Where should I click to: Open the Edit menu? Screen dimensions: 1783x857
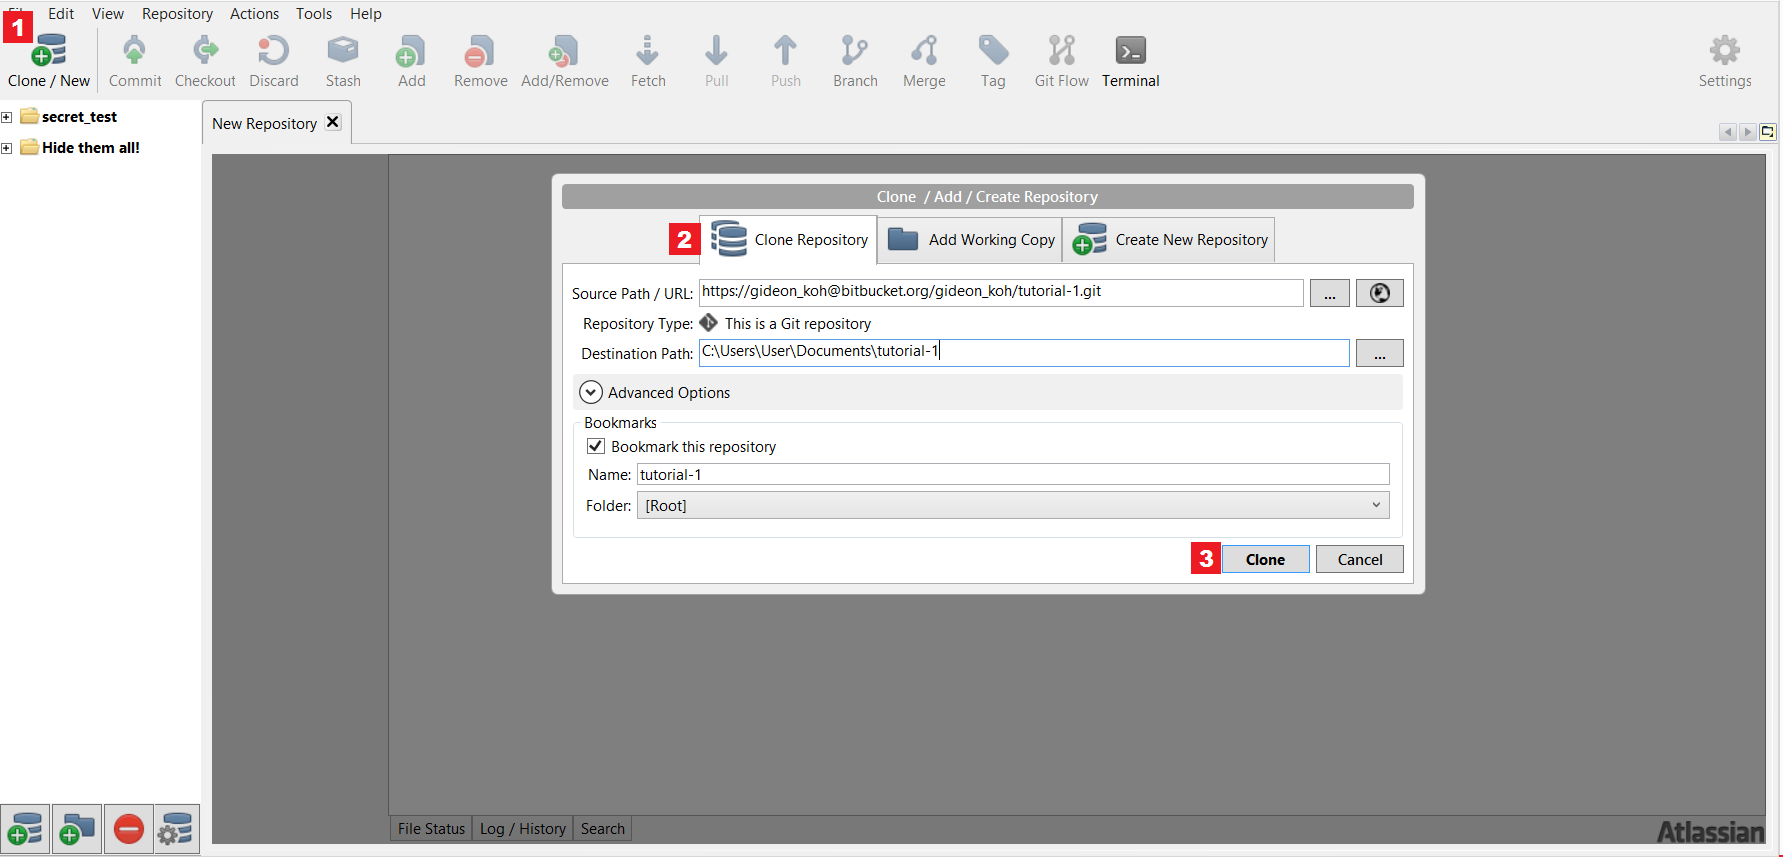(61, 13)
